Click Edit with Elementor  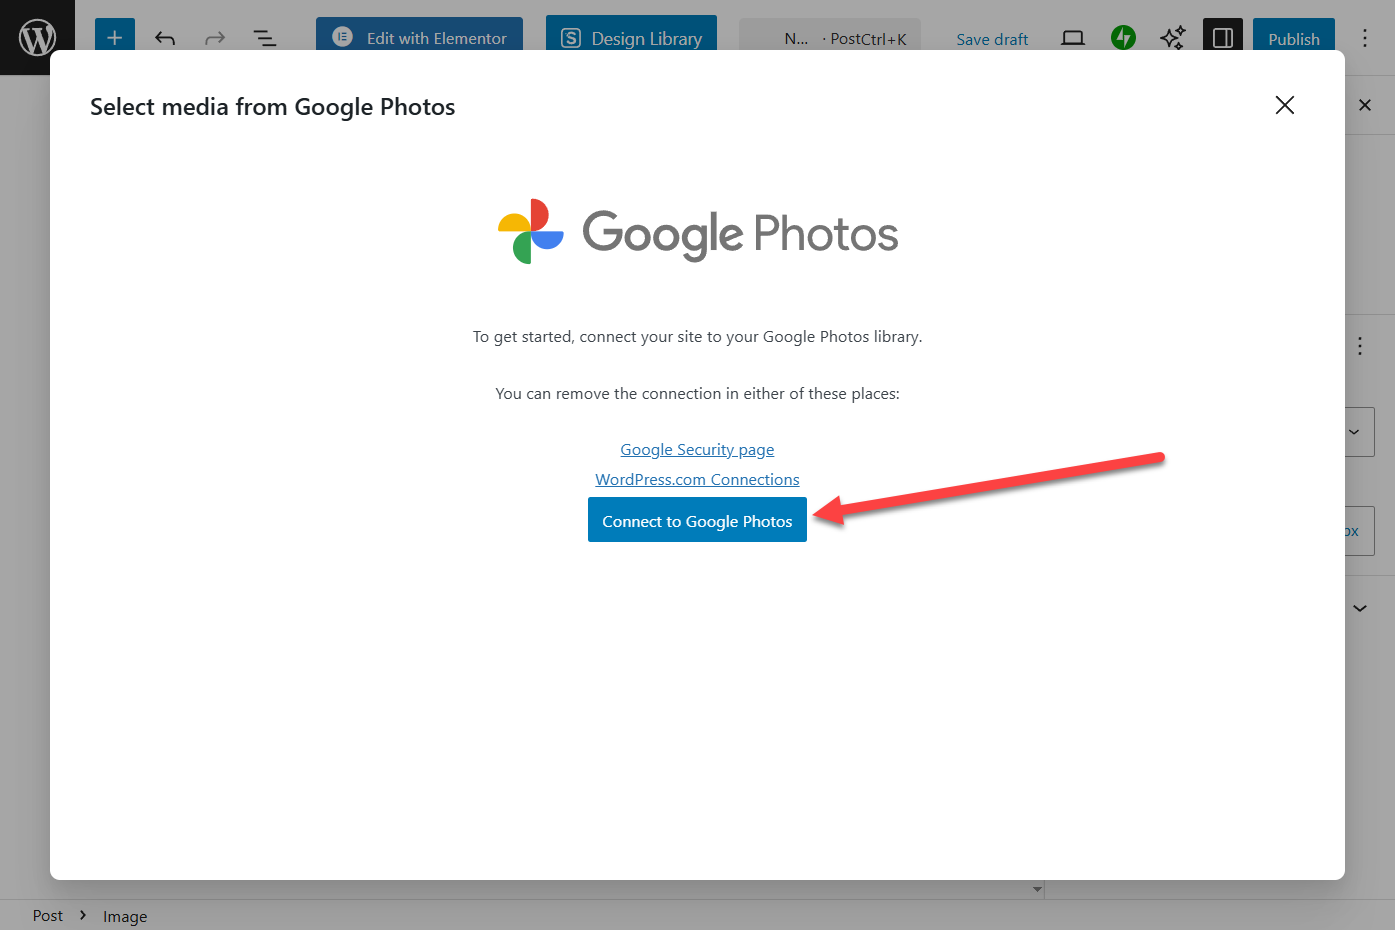[419, 38]
